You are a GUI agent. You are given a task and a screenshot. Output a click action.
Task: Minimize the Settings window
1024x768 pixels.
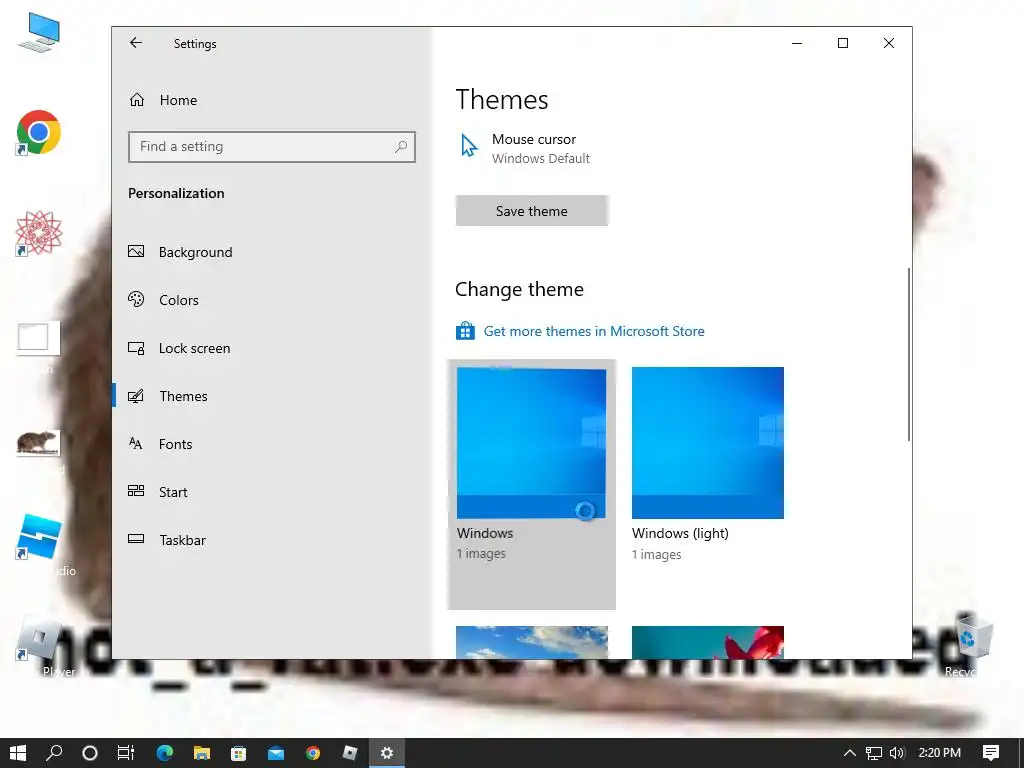[x=797, y=43]
